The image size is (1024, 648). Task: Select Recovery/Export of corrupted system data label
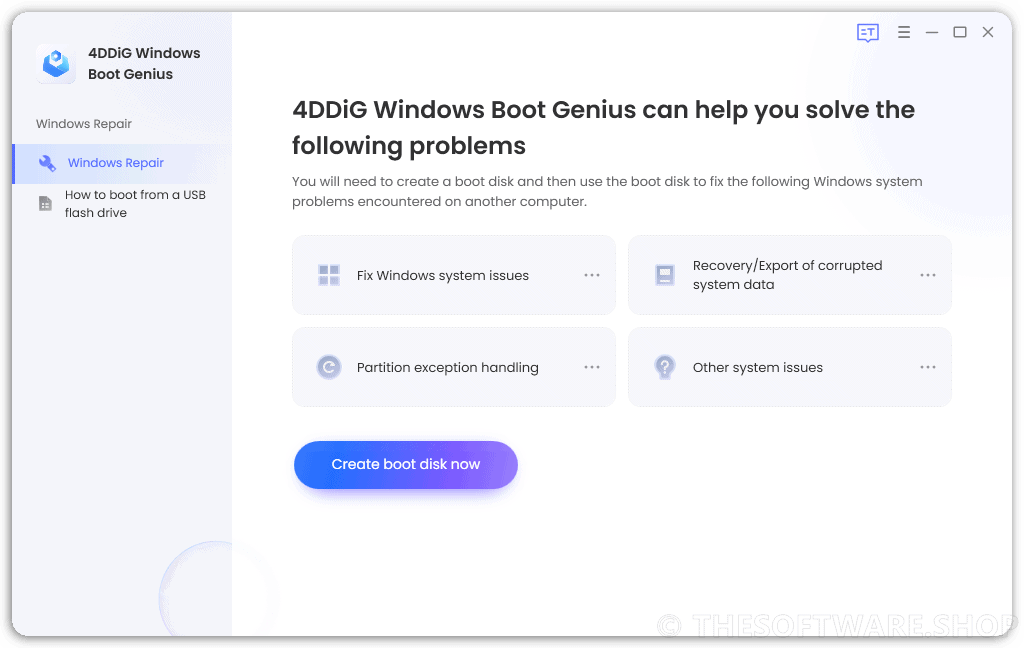click(x=787, y=275)
